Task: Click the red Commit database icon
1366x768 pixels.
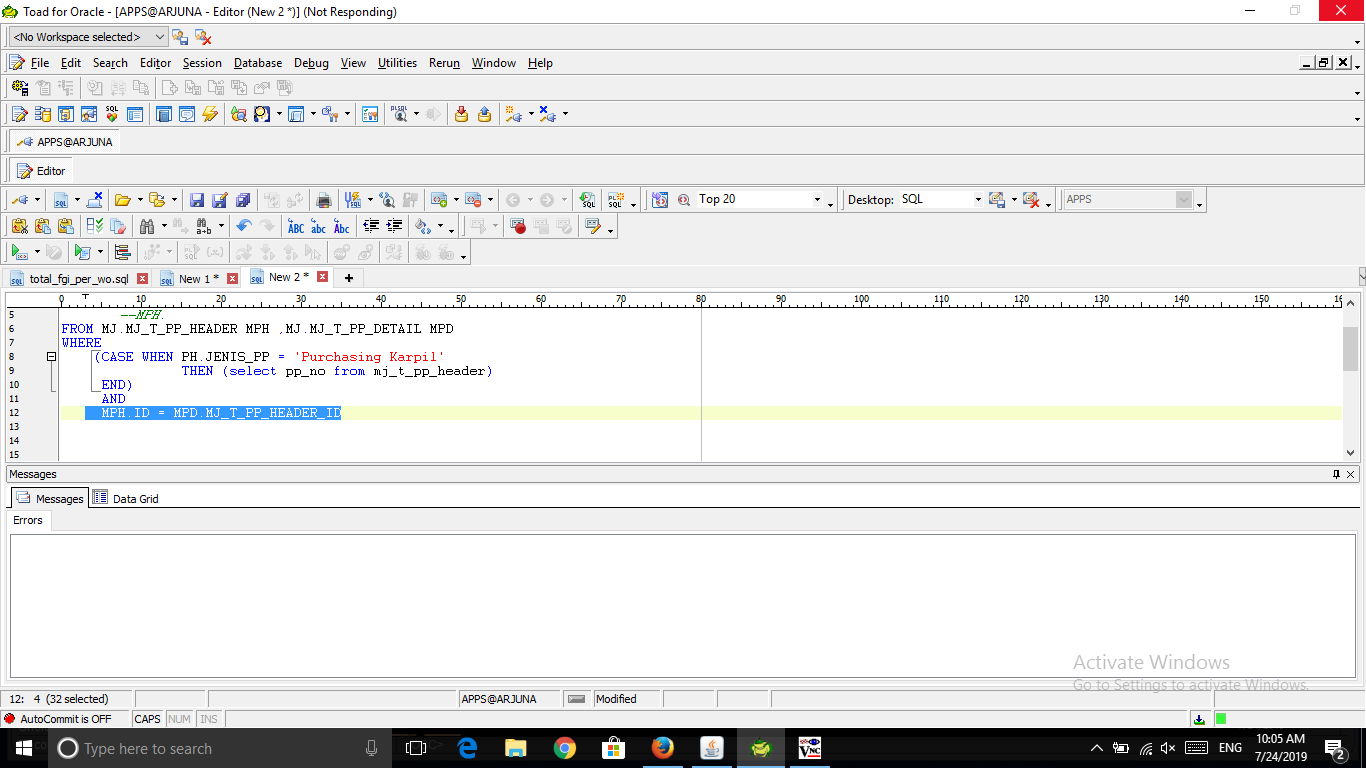Action: pos(461,114)
